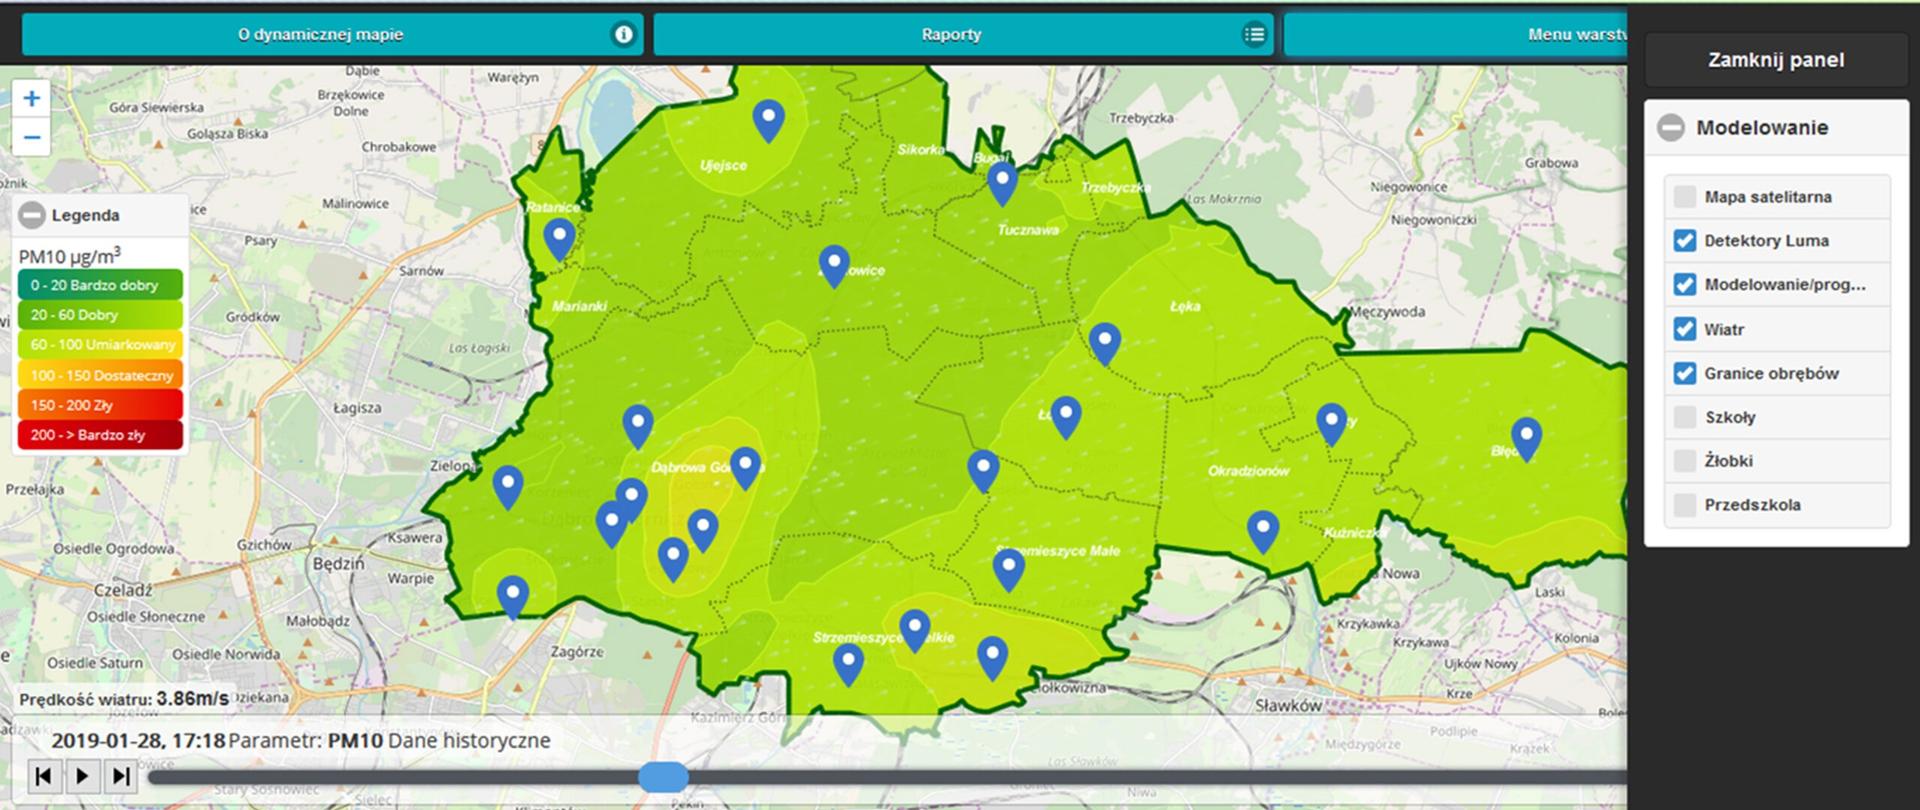1920x810 pixels.
Task: Click the blue timeline slider handle
Action: pyautogui.click(x=663, y=777)
